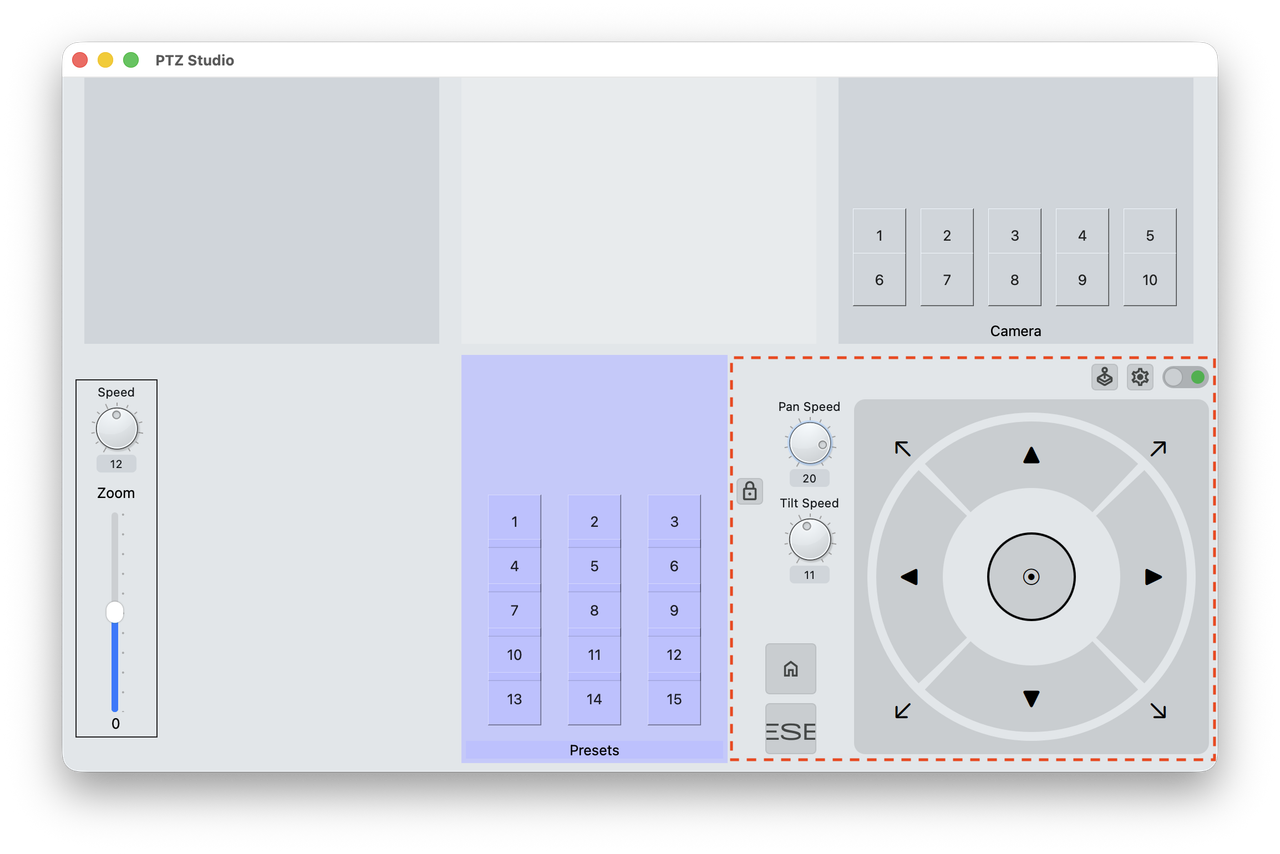Click the center of the joystick pad
Screen dimensions: 1280x854
[1031, 576]
